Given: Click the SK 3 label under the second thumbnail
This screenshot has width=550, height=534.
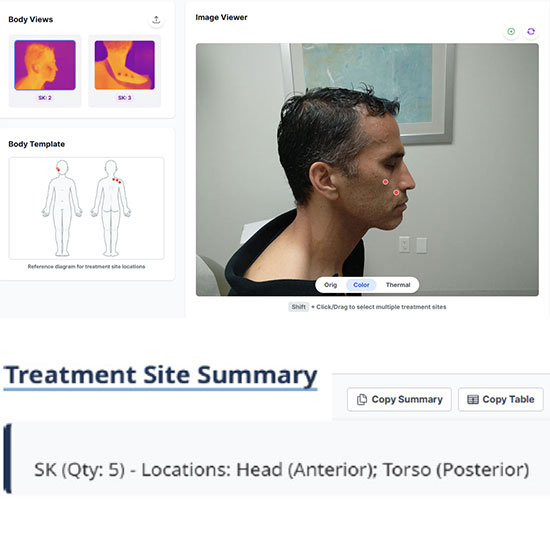Looking at the screenshot, I should 125,98.
